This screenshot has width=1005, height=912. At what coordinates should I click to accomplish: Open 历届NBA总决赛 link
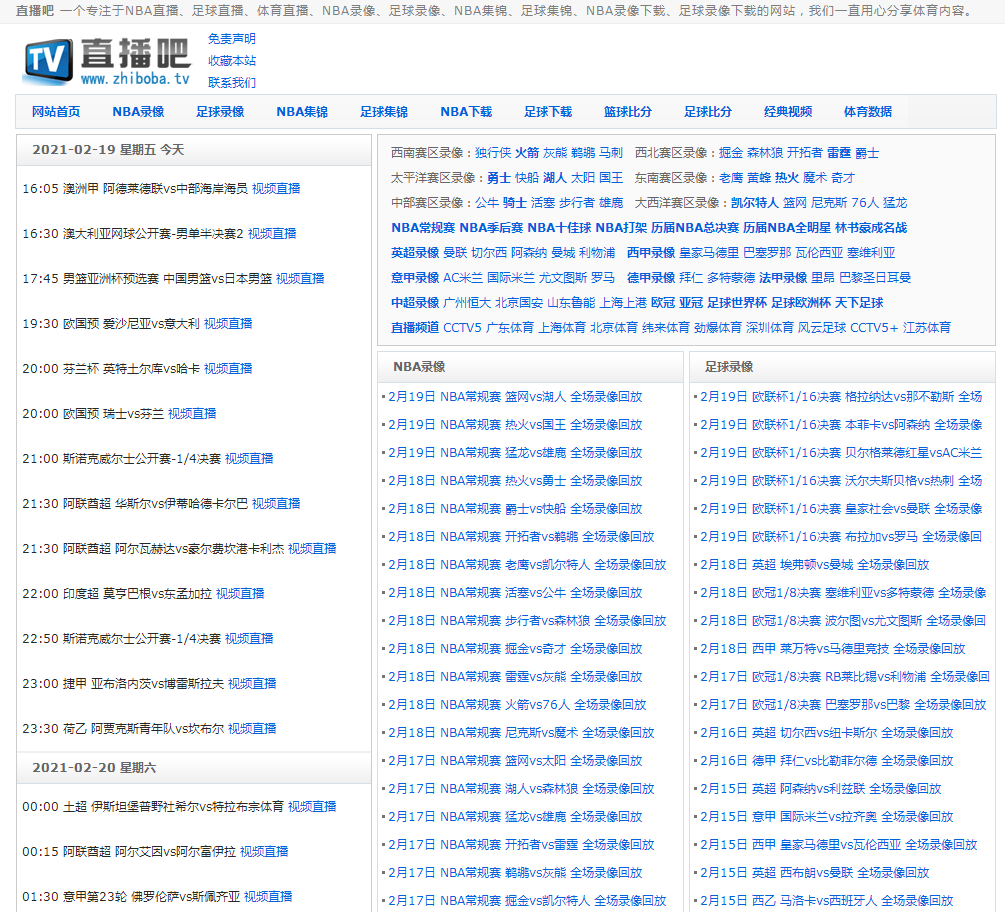click(695, 228)
